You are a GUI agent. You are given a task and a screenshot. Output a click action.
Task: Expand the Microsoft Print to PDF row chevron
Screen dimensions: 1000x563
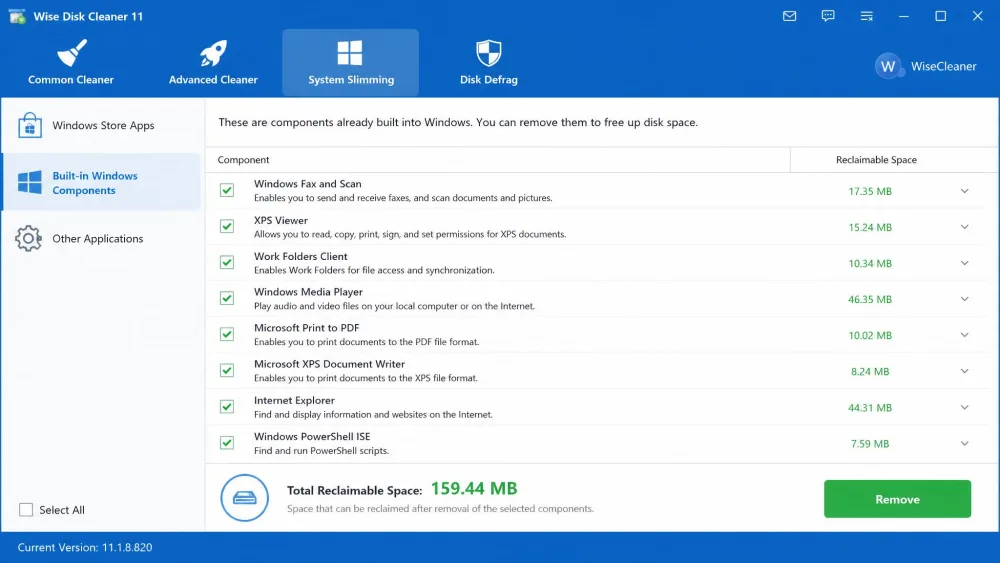pos(964,335)
